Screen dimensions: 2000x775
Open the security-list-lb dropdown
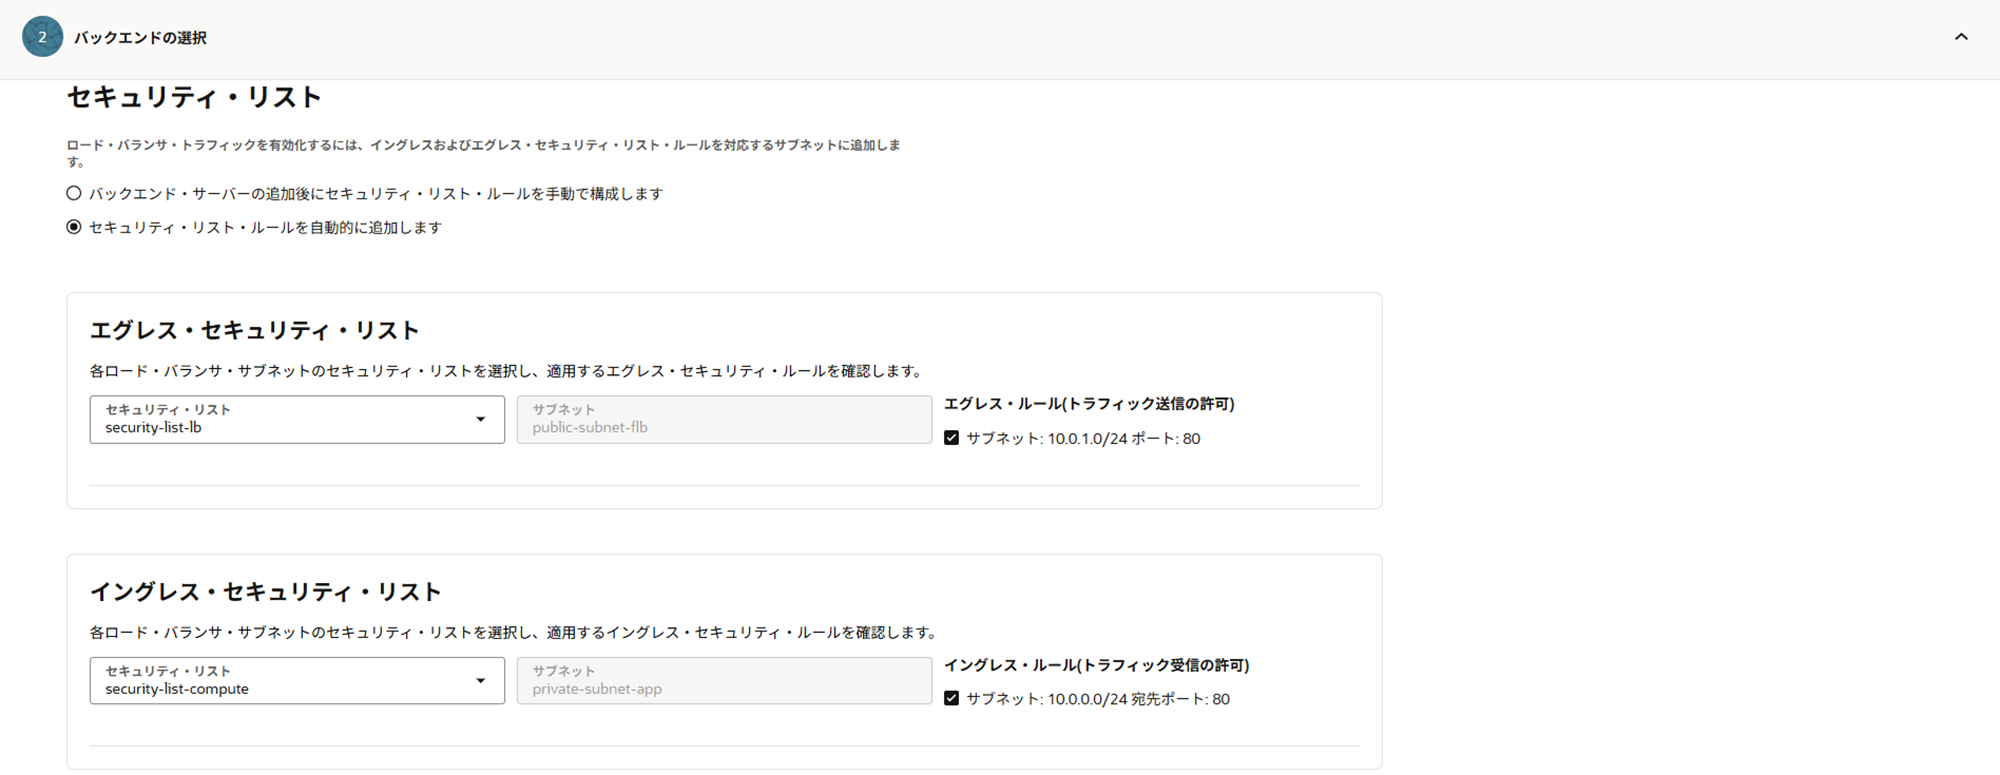tap(297, 419)
